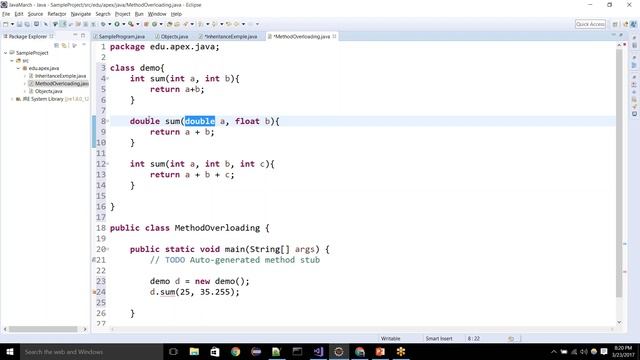The width and height of the screenshot is (640, 360).
Task: Click the Windows Start button
Action: (x=10, y=351)
